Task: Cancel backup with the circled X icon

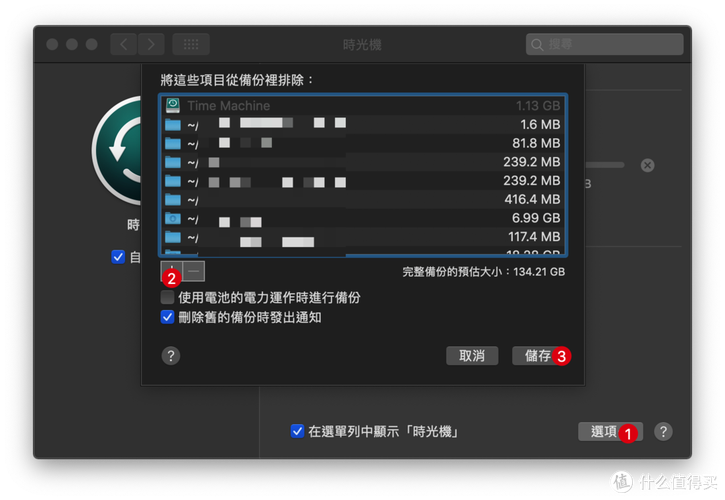Action: [647, 165]
